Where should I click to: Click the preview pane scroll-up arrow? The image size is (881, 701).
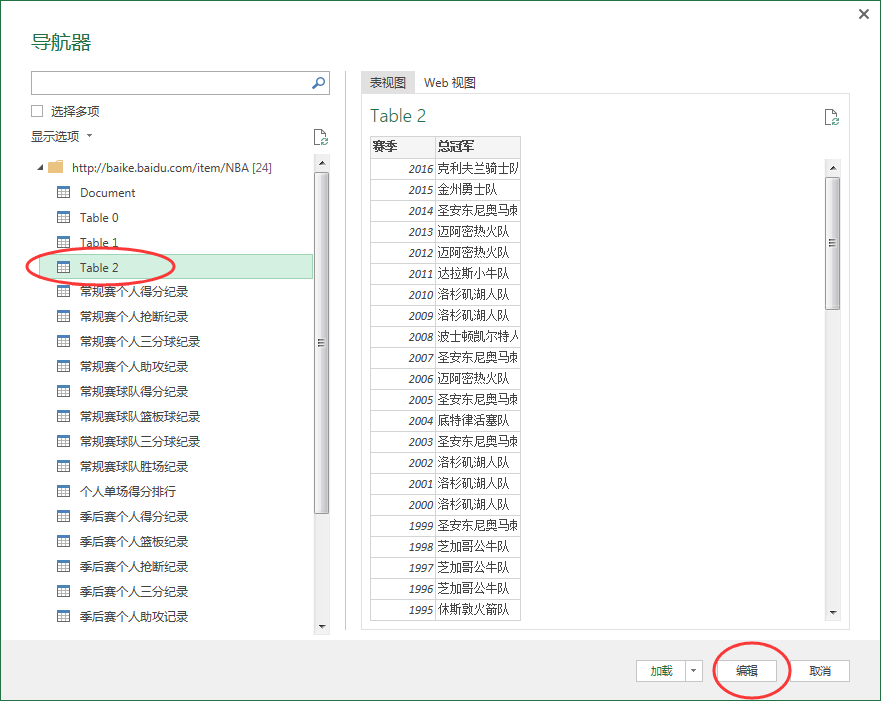(833, 167)
